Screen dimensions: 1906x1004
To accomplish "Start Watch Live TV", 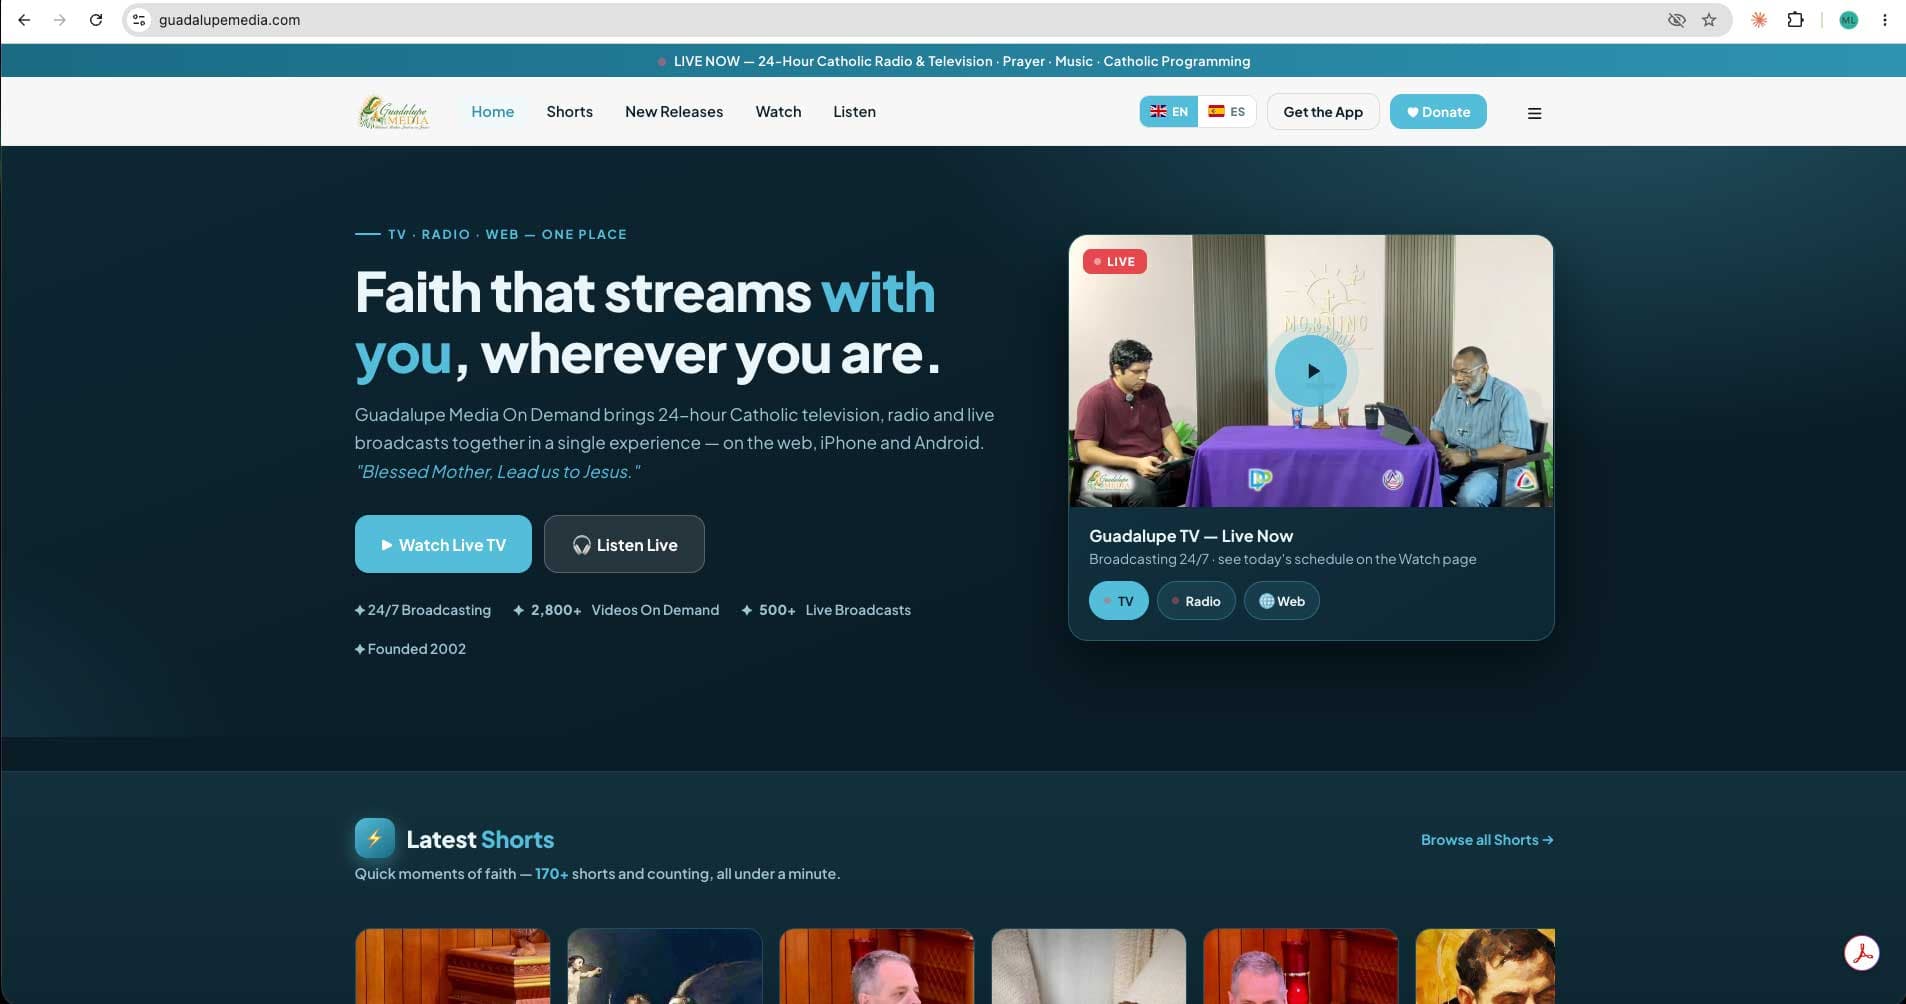I will pos(443,544).
